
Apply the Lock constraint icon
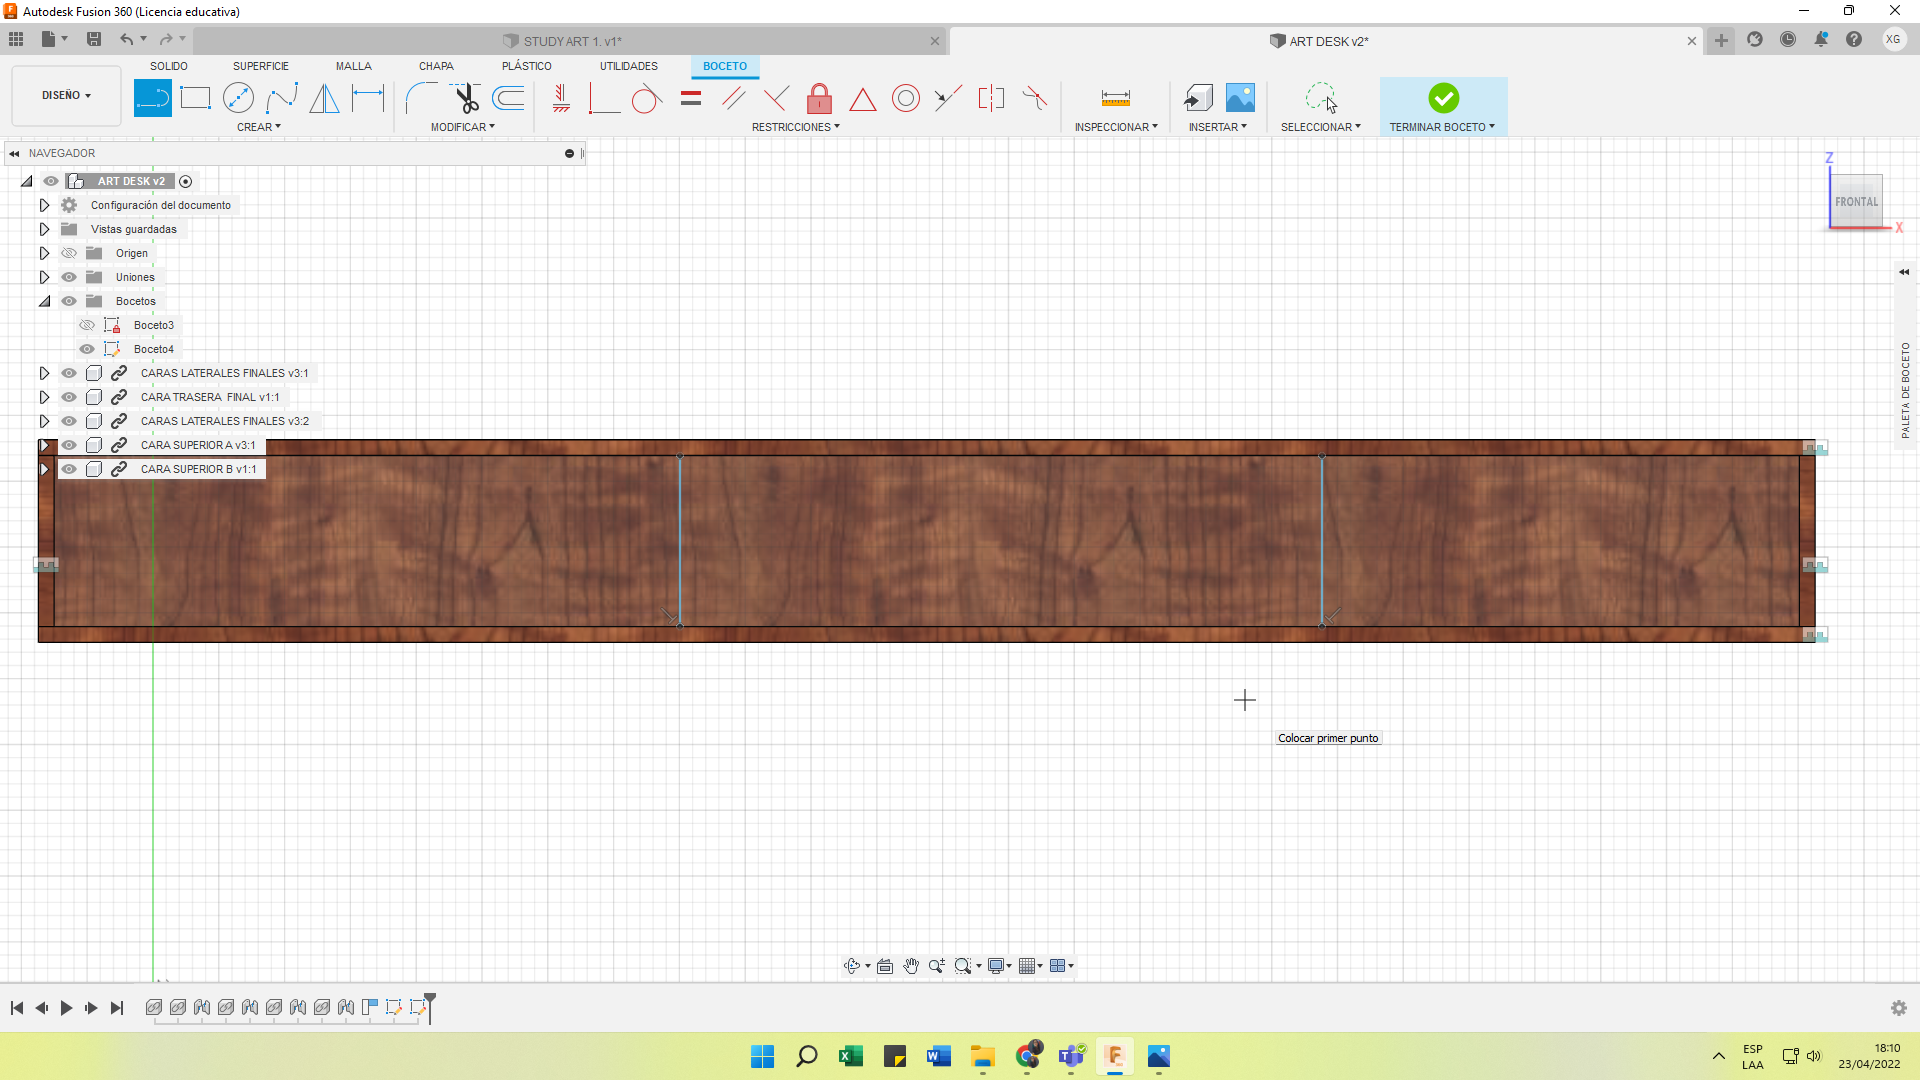[x=819, y=98]
